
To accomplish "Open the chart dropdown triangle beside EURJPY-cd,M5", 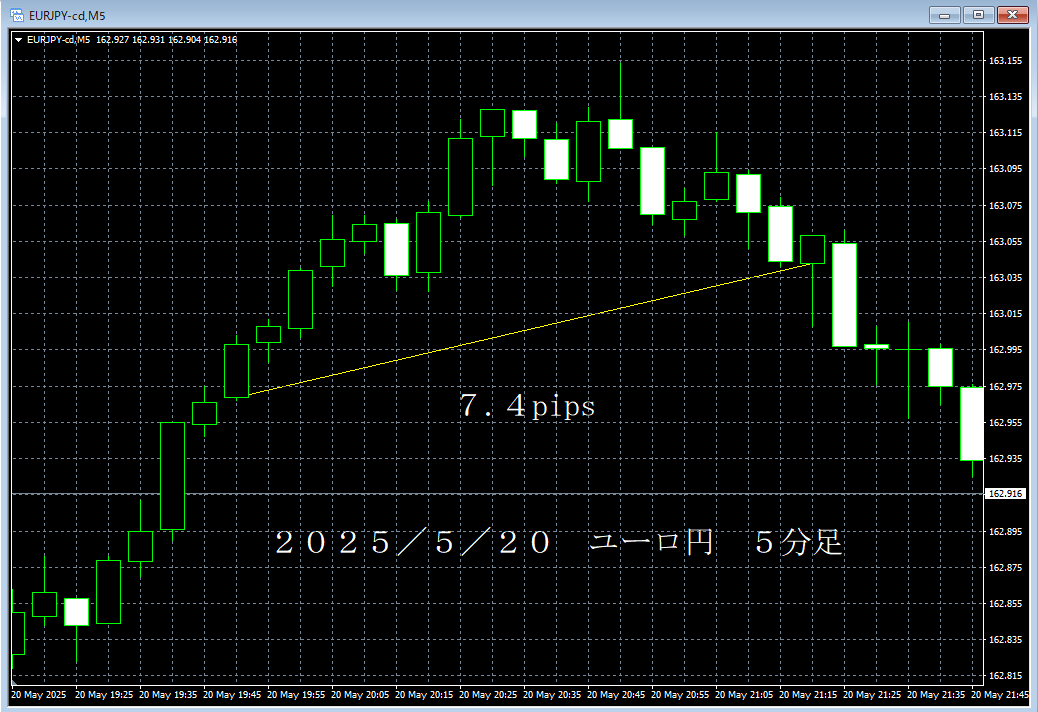I will [x=19, y=40].
